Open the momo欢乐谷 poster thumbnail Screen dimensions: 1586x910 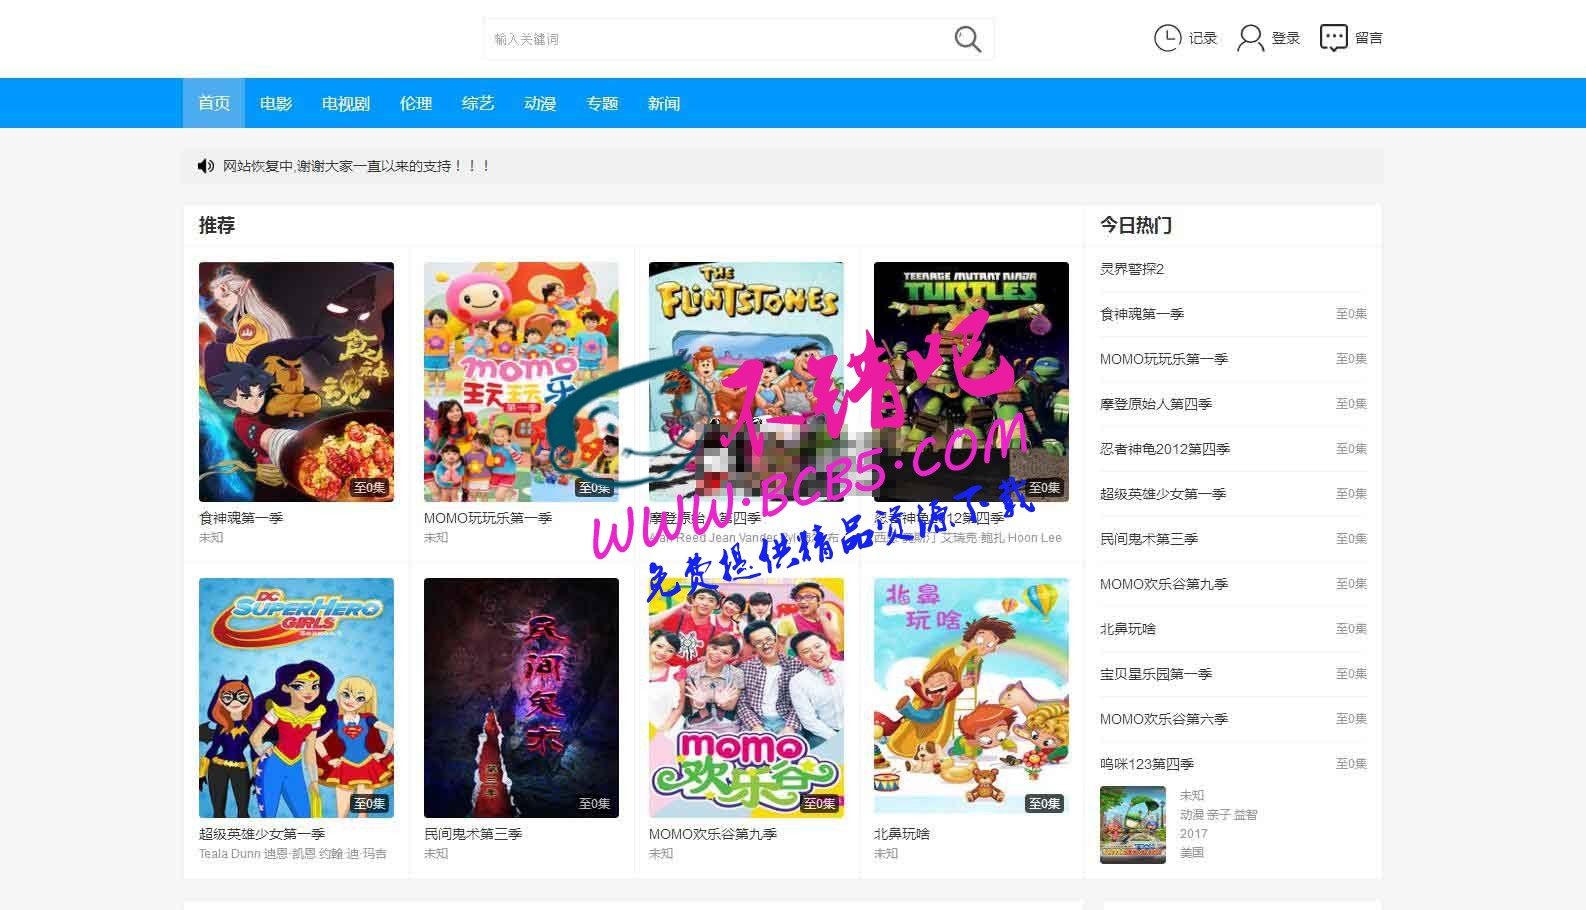point(746,698)
